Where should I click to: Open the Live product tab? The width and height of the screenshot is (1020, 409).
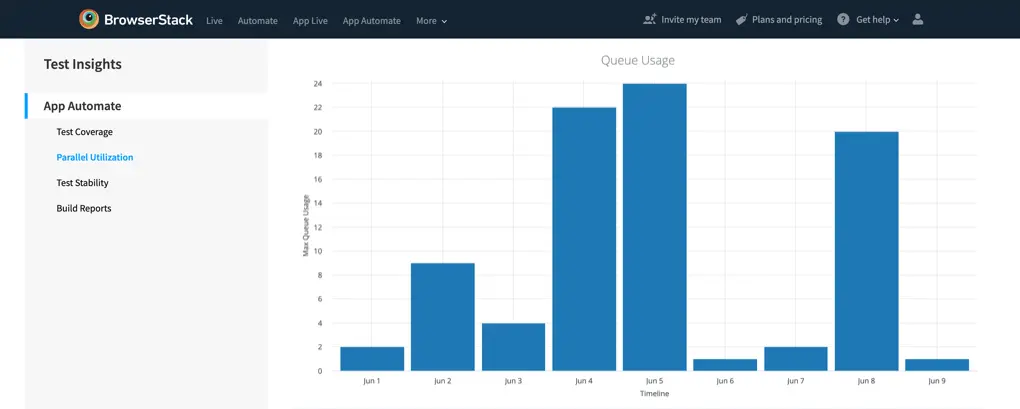point(214,21)
